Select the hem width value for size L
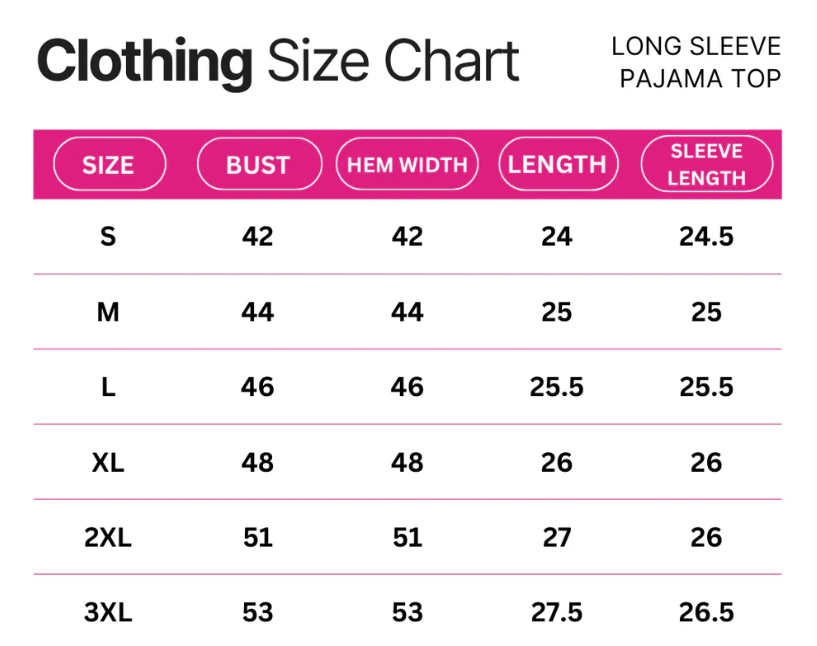The height and width of the screenshot is (646, 817). (407, 387)
